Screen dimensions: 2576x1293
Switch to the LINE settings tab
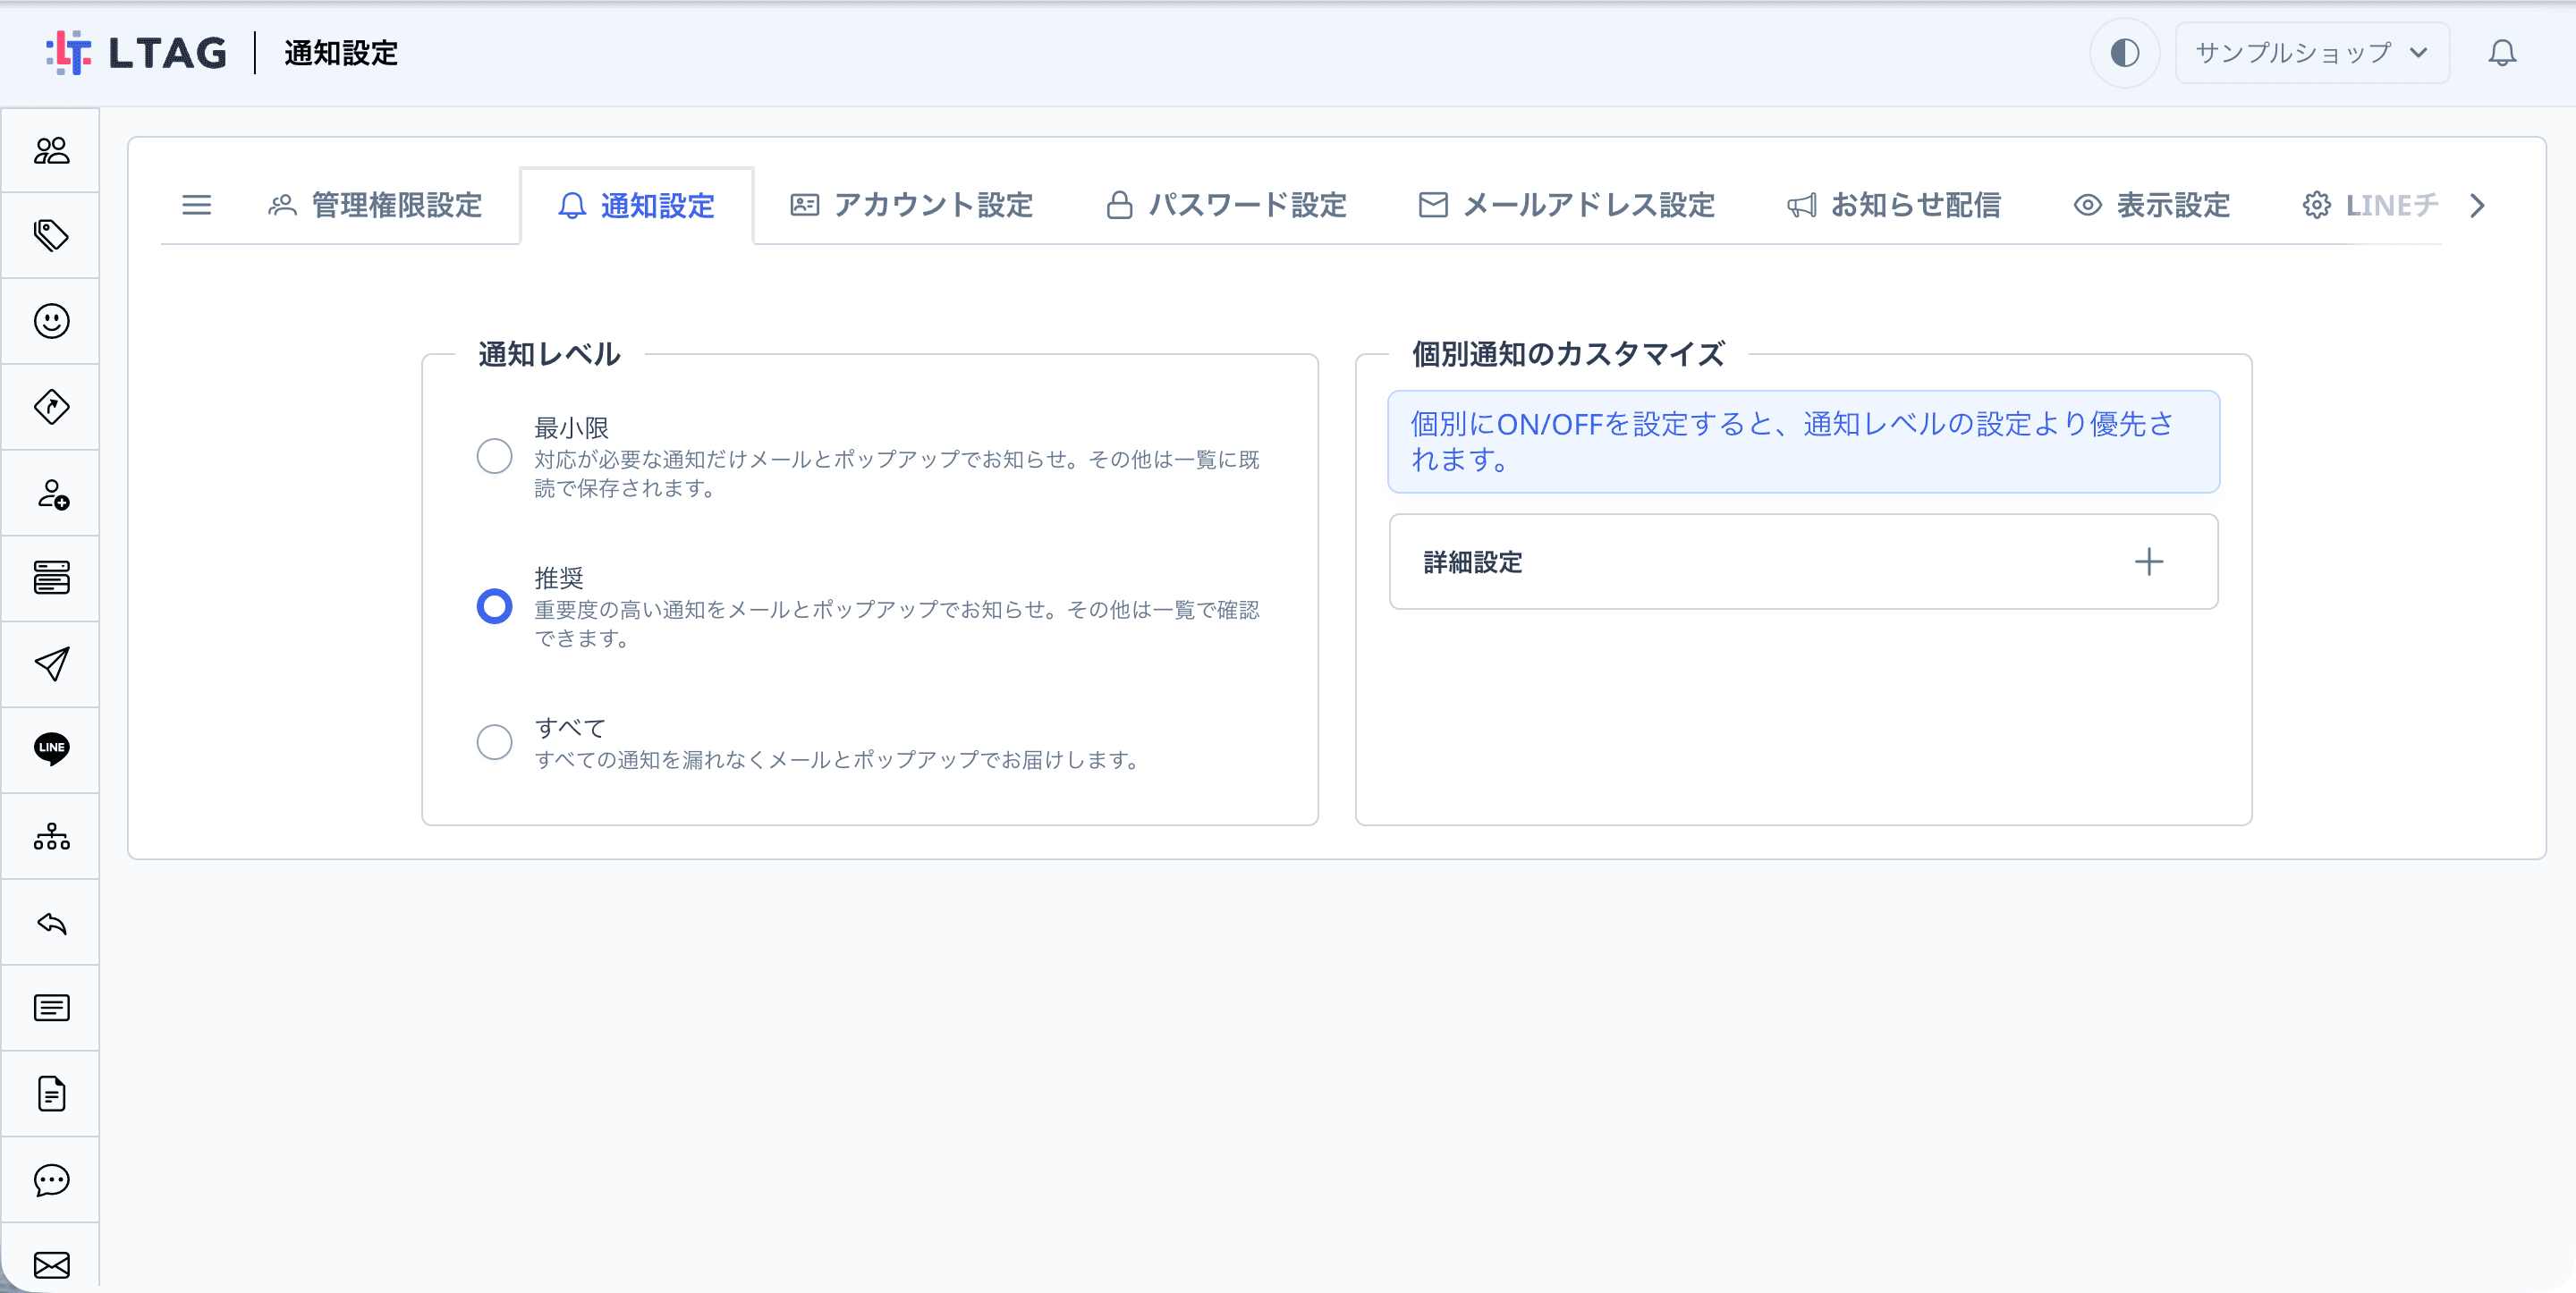pyautogui.click(x=2369, y=205)
